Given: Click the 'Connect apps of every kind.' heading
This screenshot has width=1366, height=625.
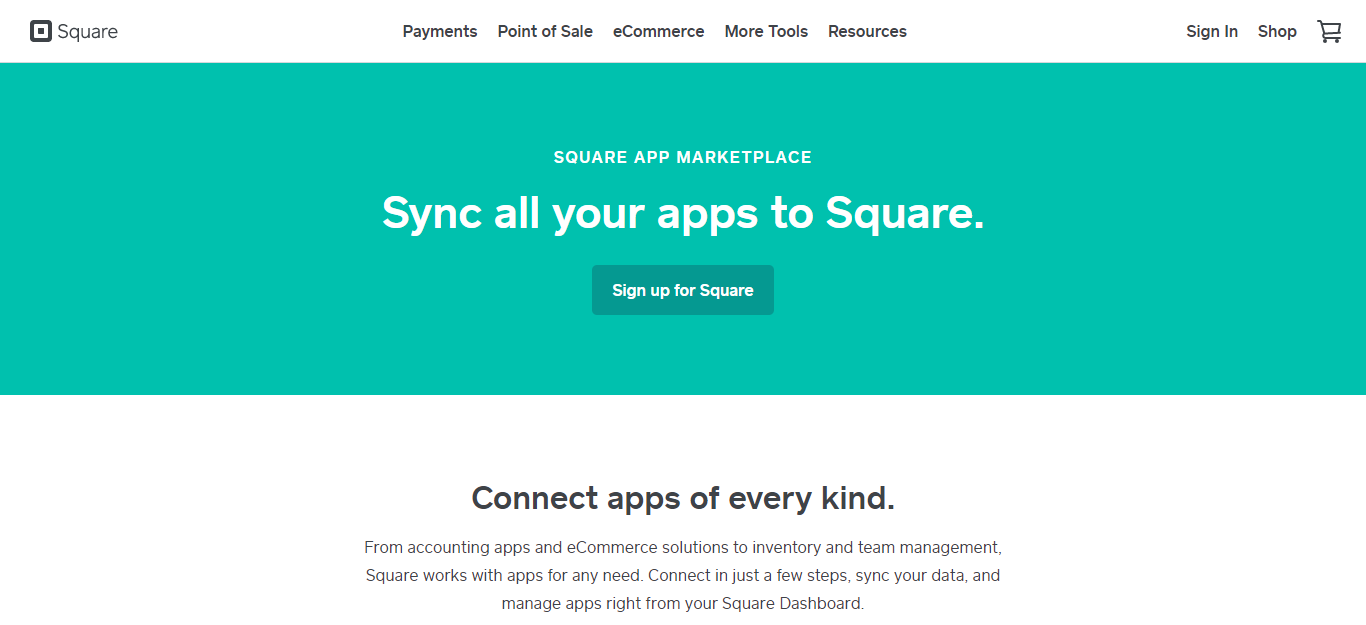Looking at the screenshot, I should pos(683,497).
